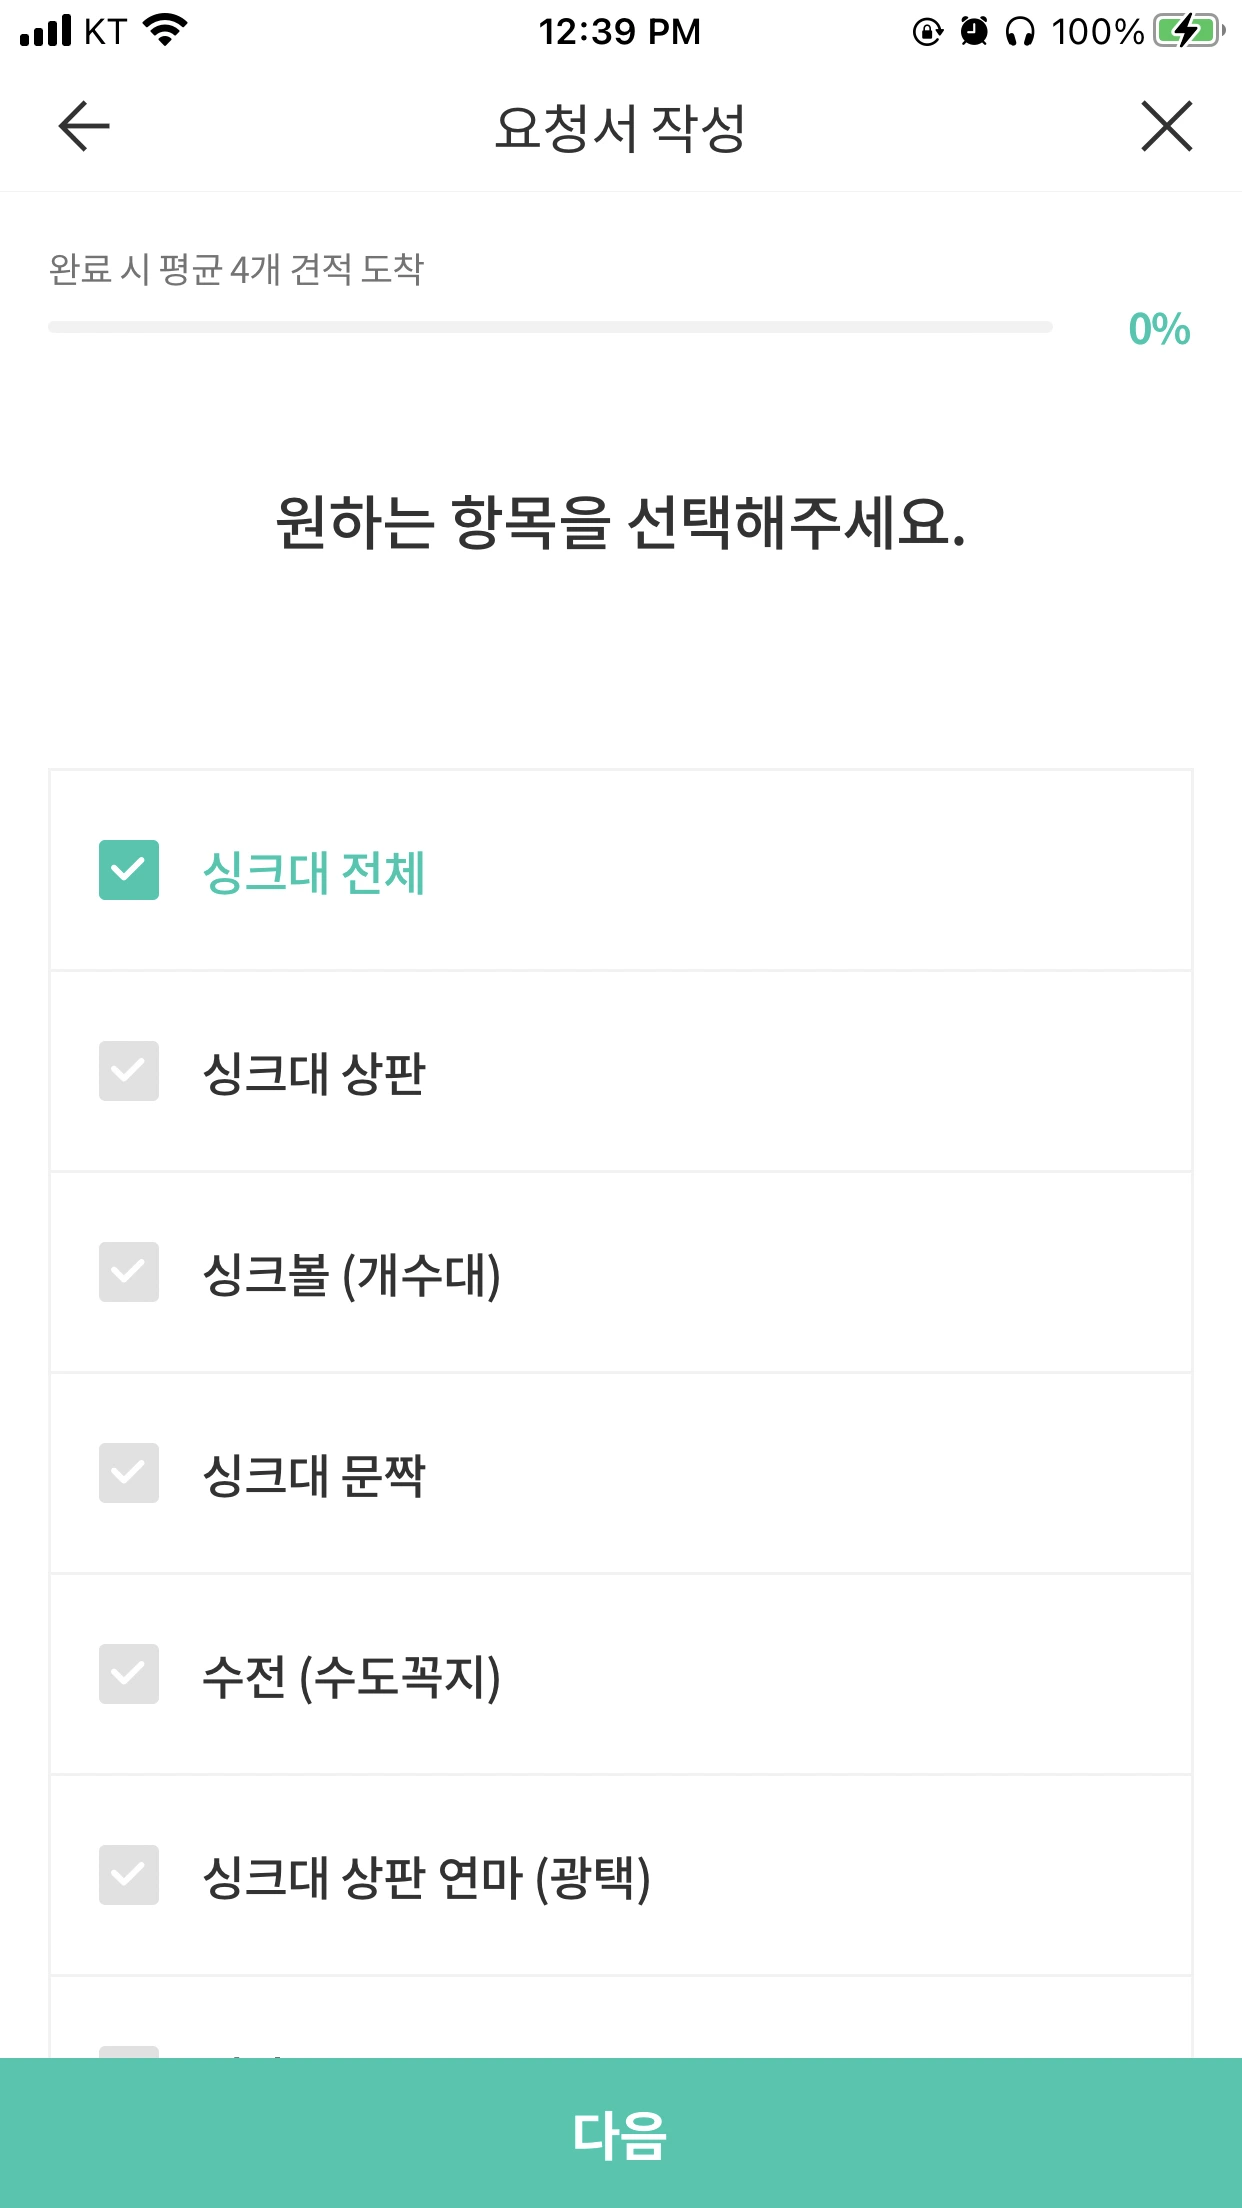
Task: Tap the 요청서 작성 title
Action: (x=620, y=128)
